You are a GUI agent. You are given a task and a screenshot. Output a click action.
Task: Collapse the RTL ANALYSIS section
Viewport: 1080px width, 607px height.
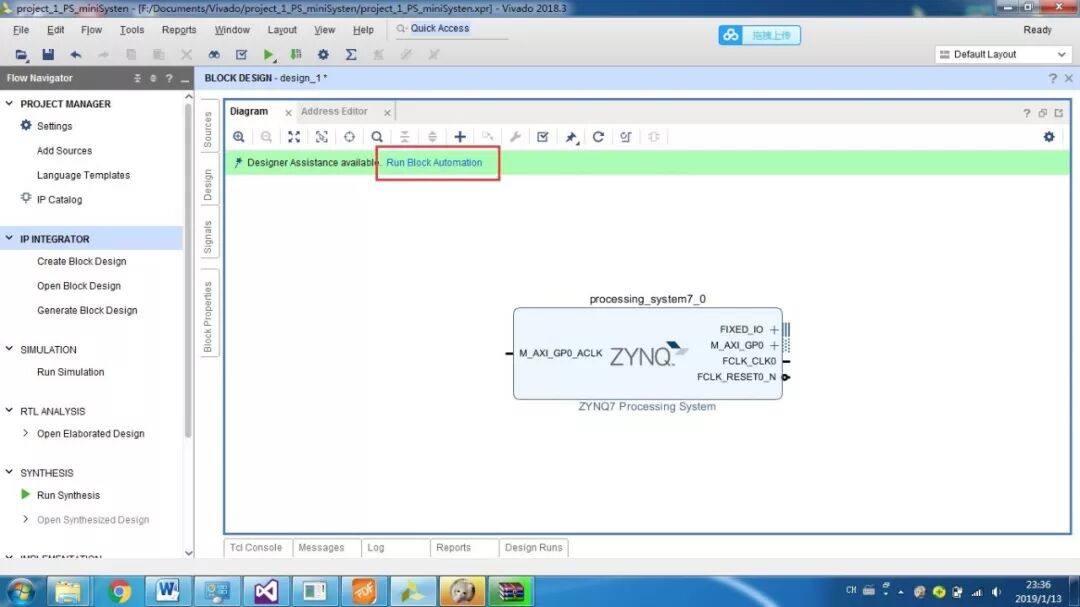9,411
